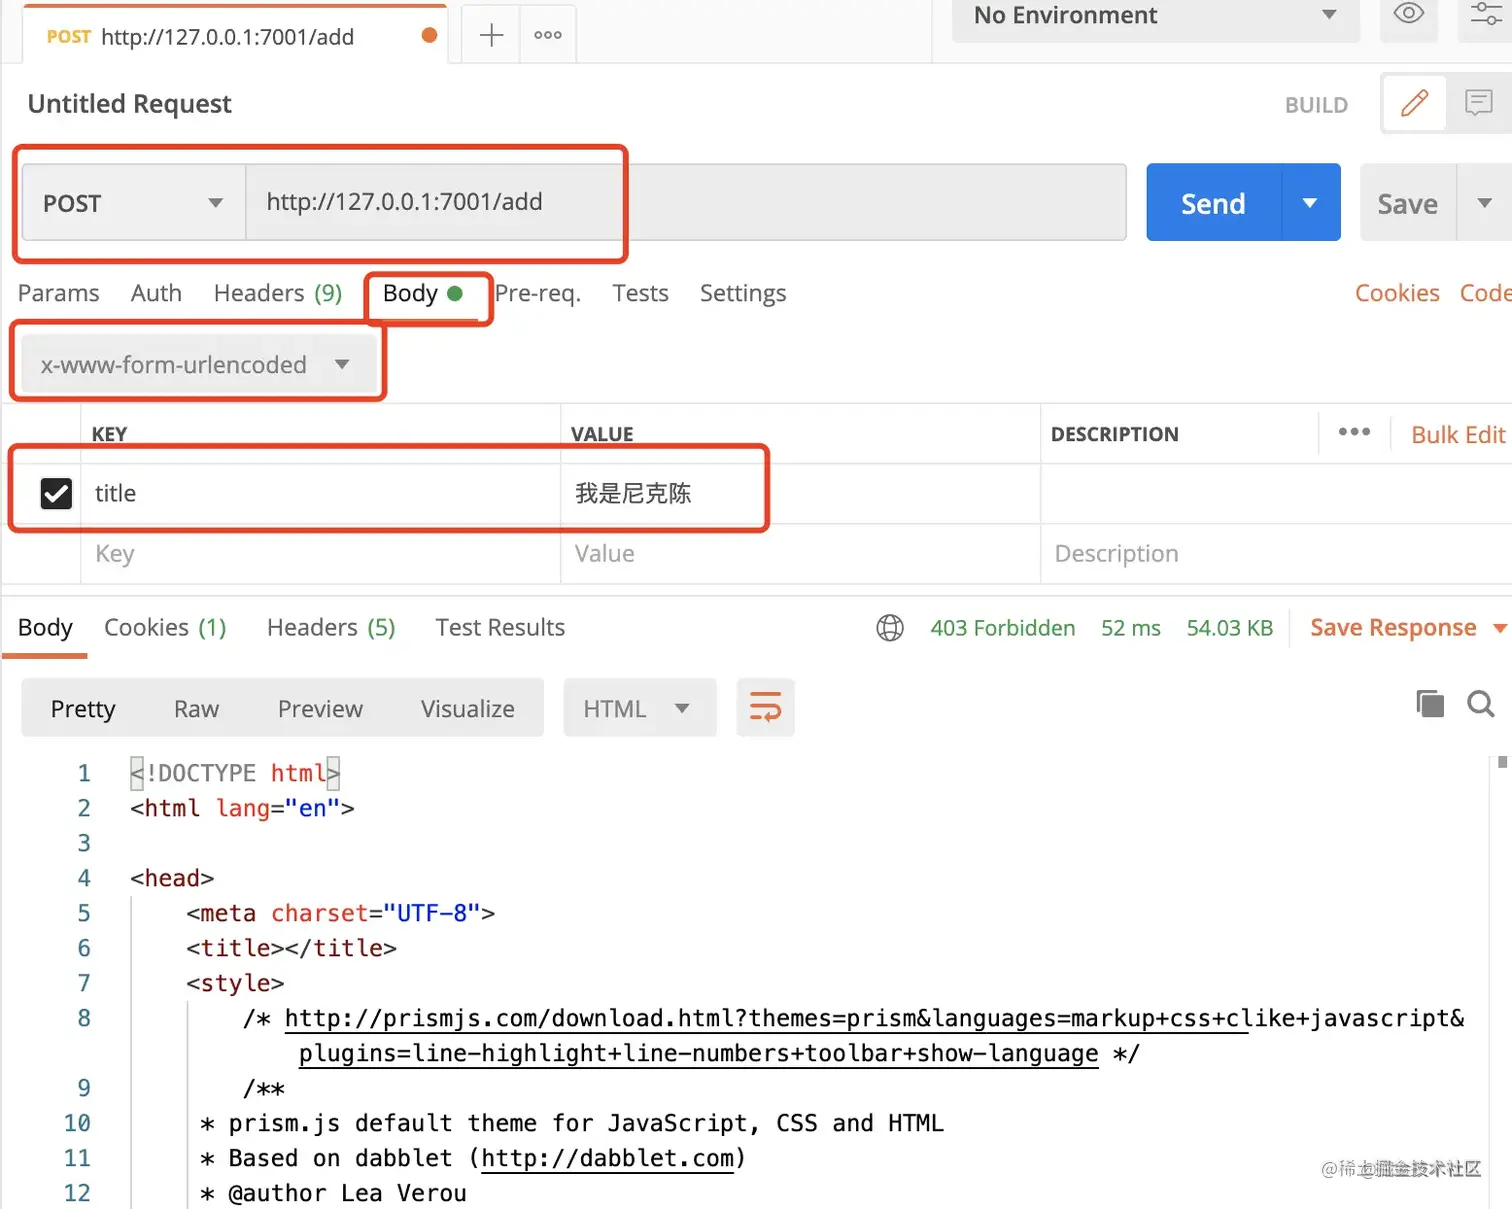Click the VALUE column header

[602, 434]
